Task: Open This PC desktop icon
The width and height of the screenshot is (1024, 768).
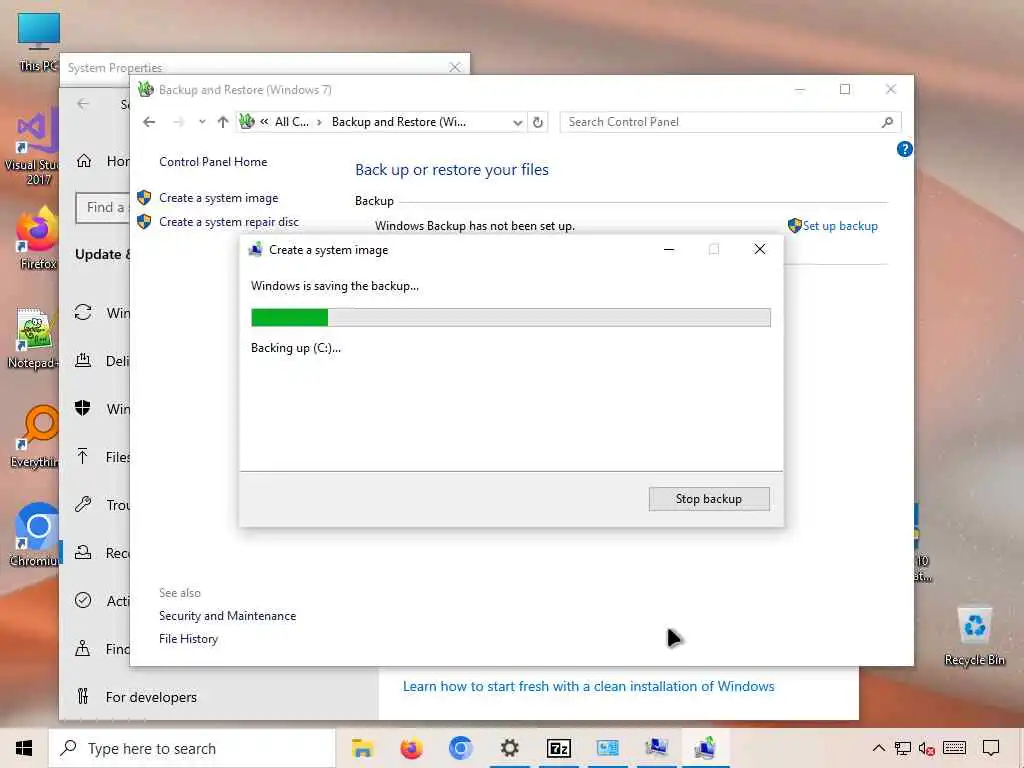Action: (38, 42)
